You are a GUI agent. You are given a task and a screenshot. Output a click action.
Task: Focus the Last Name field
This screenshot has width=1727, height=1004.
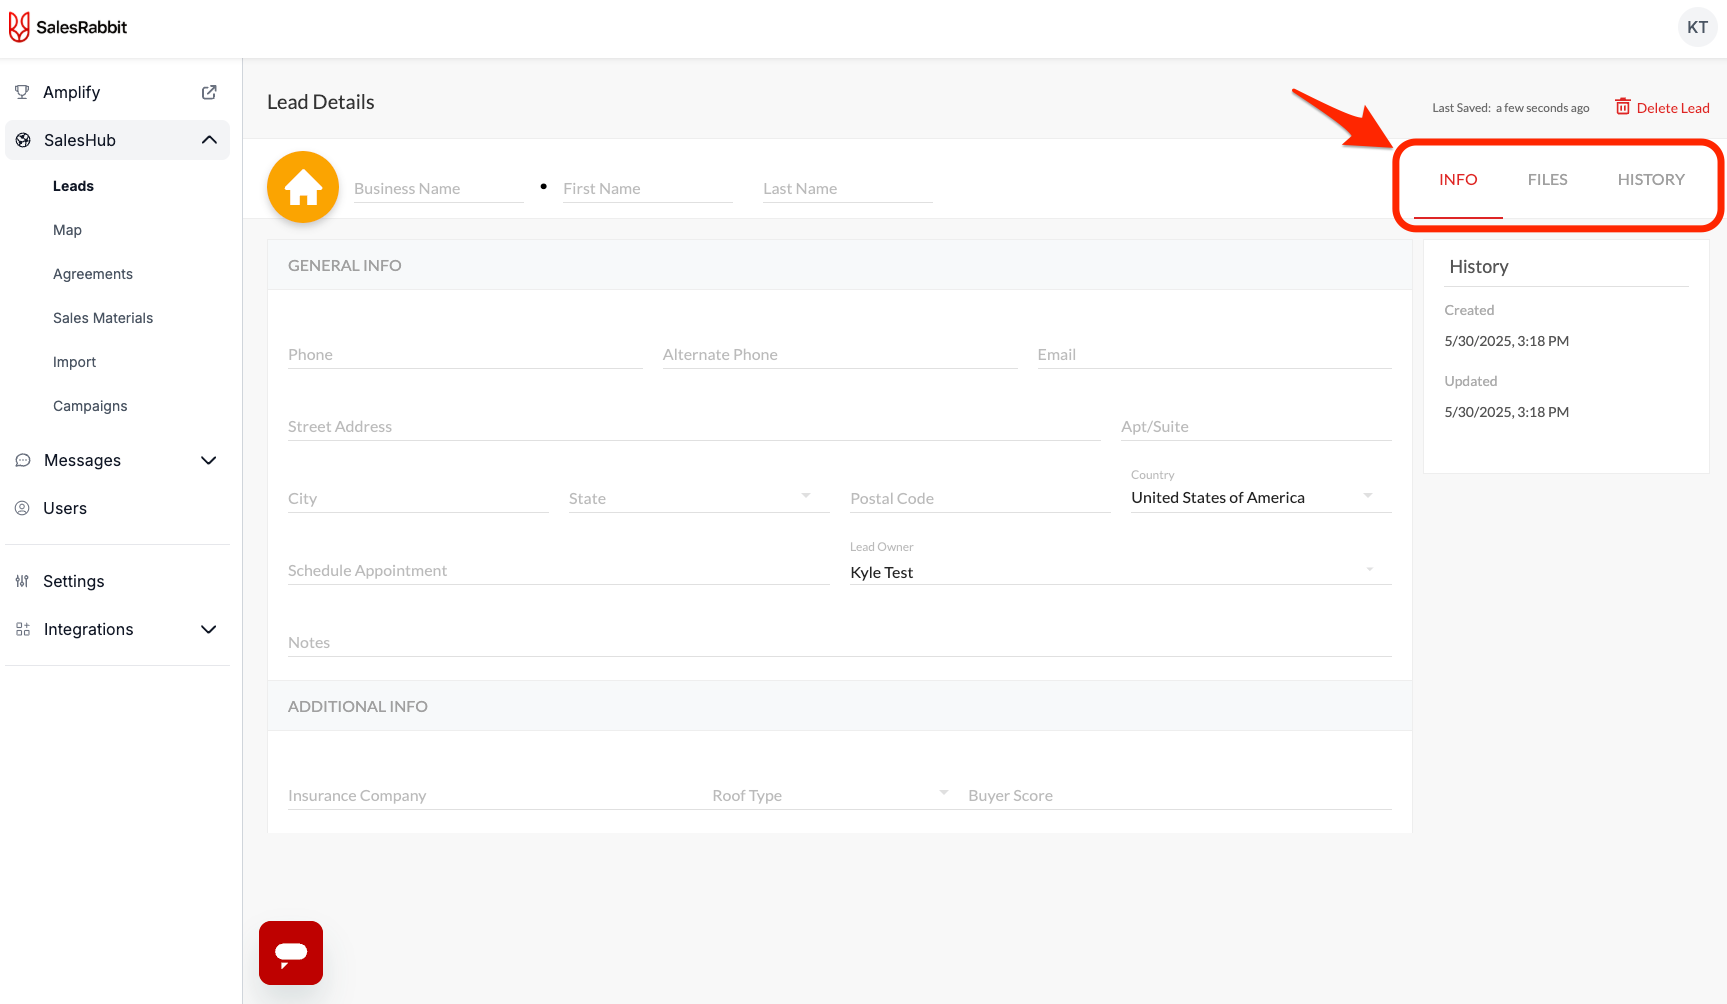(848, 188)
